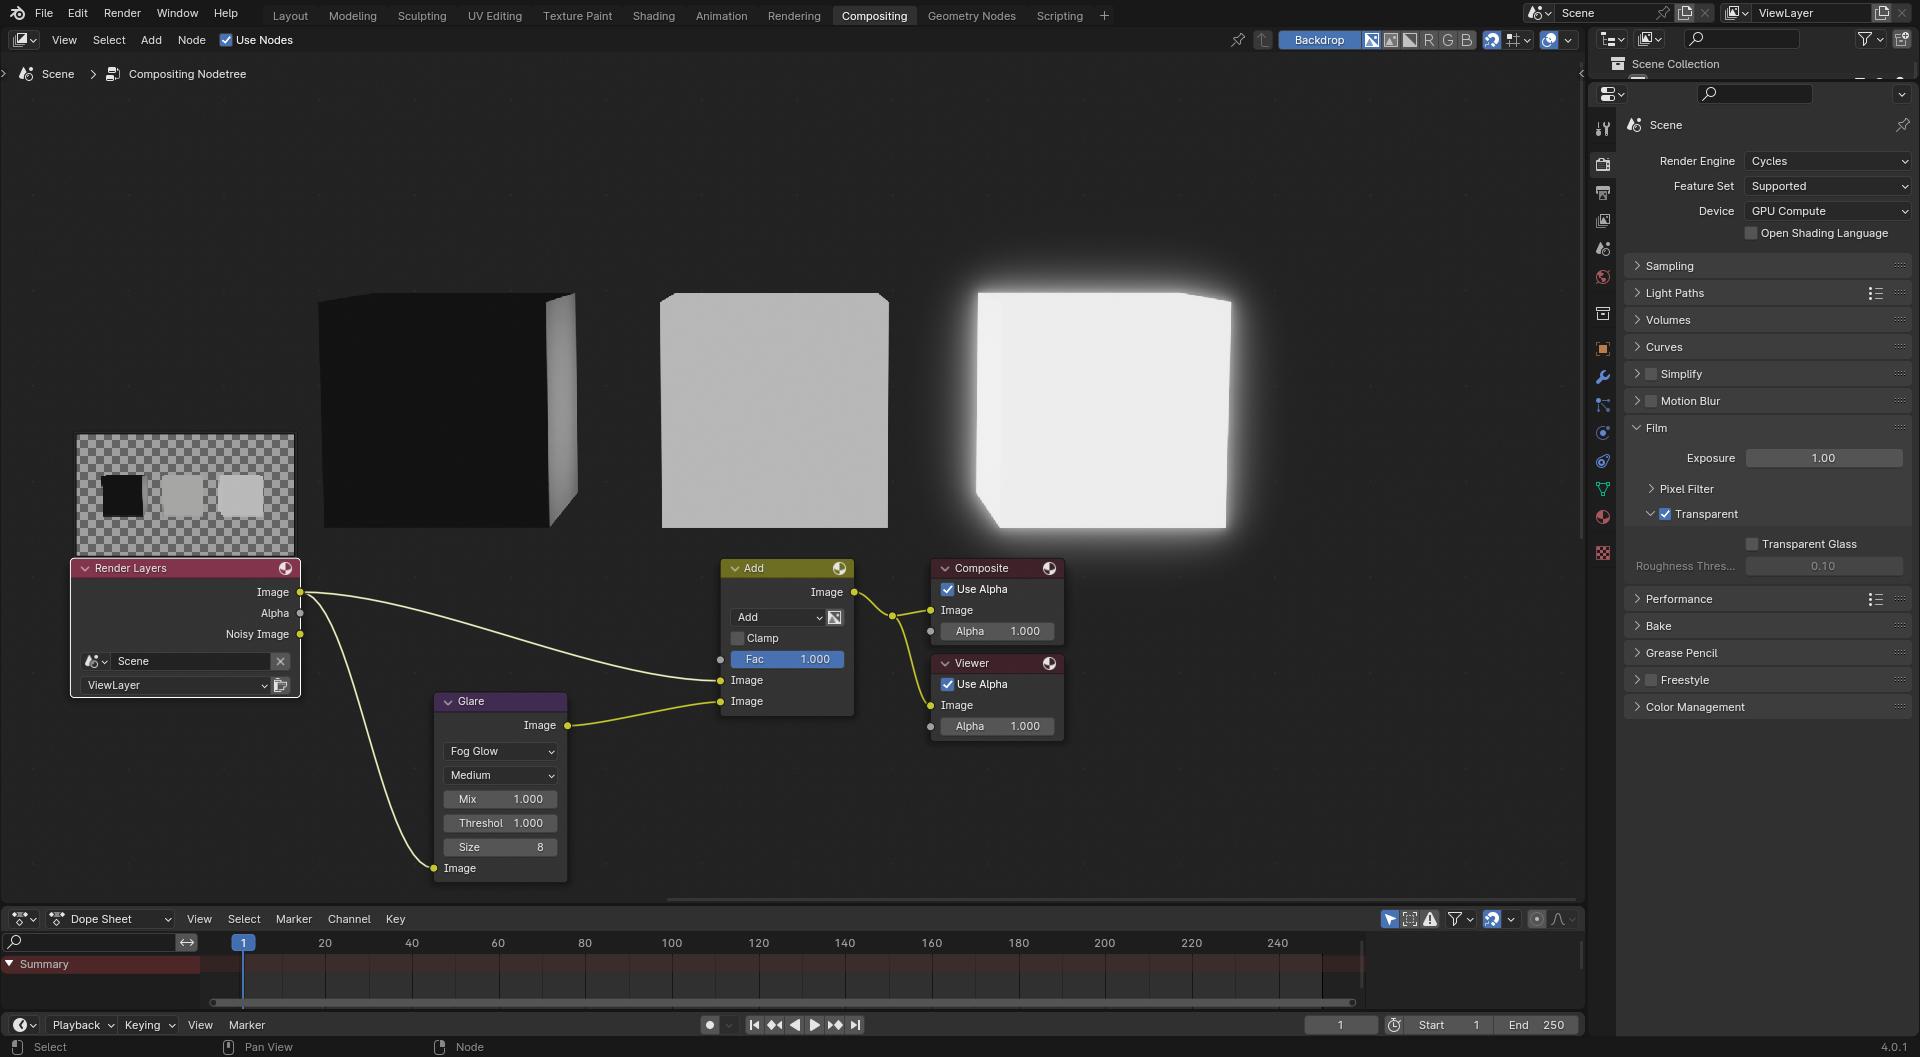Open the Render menu
The image size is (1920, 1057).
click(x=122, y=13)
